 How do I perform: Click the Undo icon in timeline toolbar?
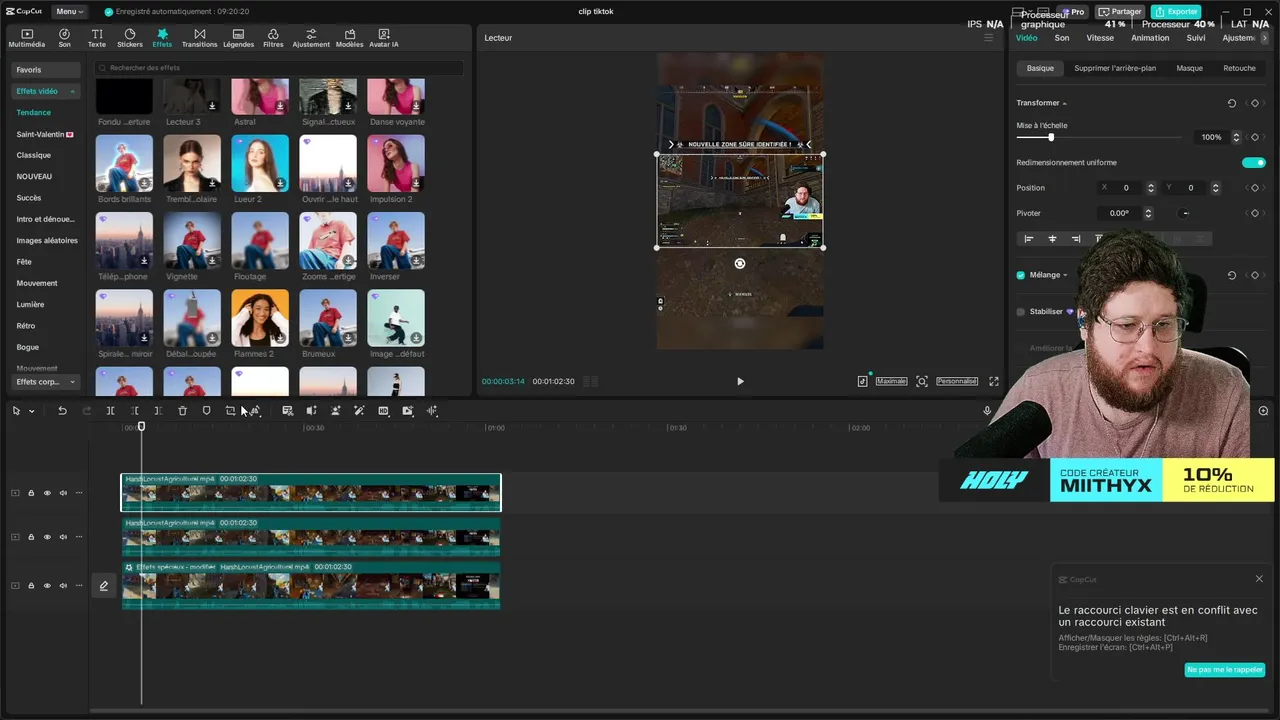(x=62, y=411)
